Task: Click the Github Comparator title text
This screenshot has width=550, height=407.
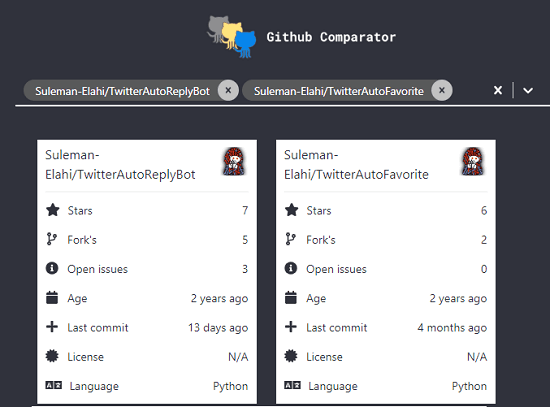Action: [331, 37]
